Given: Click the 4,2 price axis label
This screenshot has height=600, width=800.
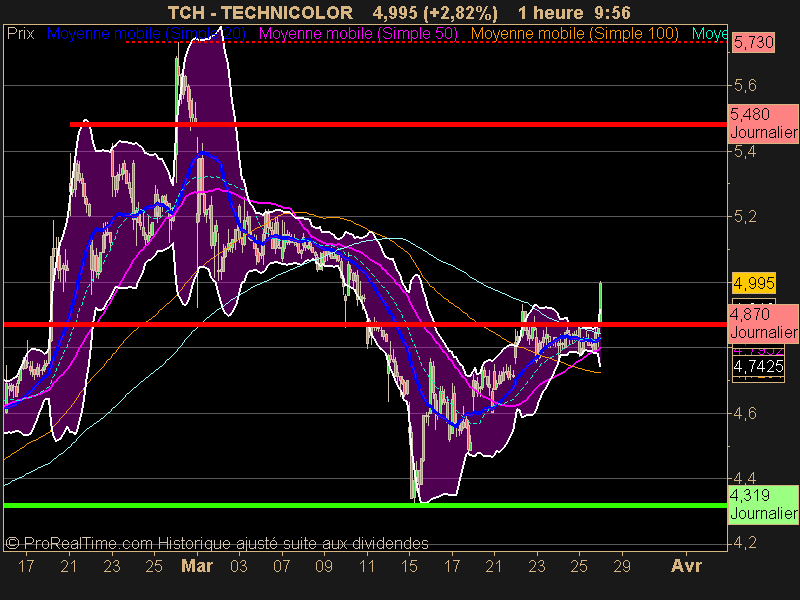Looking at the screenshot, I should [x=745, y=542].
